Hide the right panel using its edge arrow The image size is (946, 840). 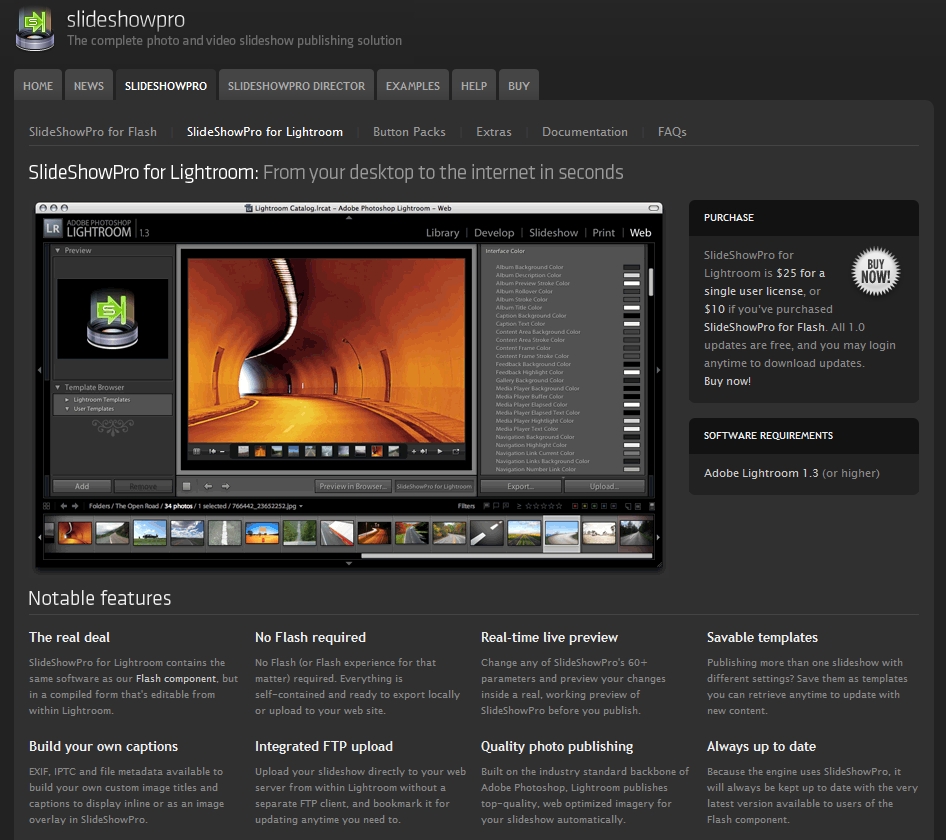coord(658,369)
